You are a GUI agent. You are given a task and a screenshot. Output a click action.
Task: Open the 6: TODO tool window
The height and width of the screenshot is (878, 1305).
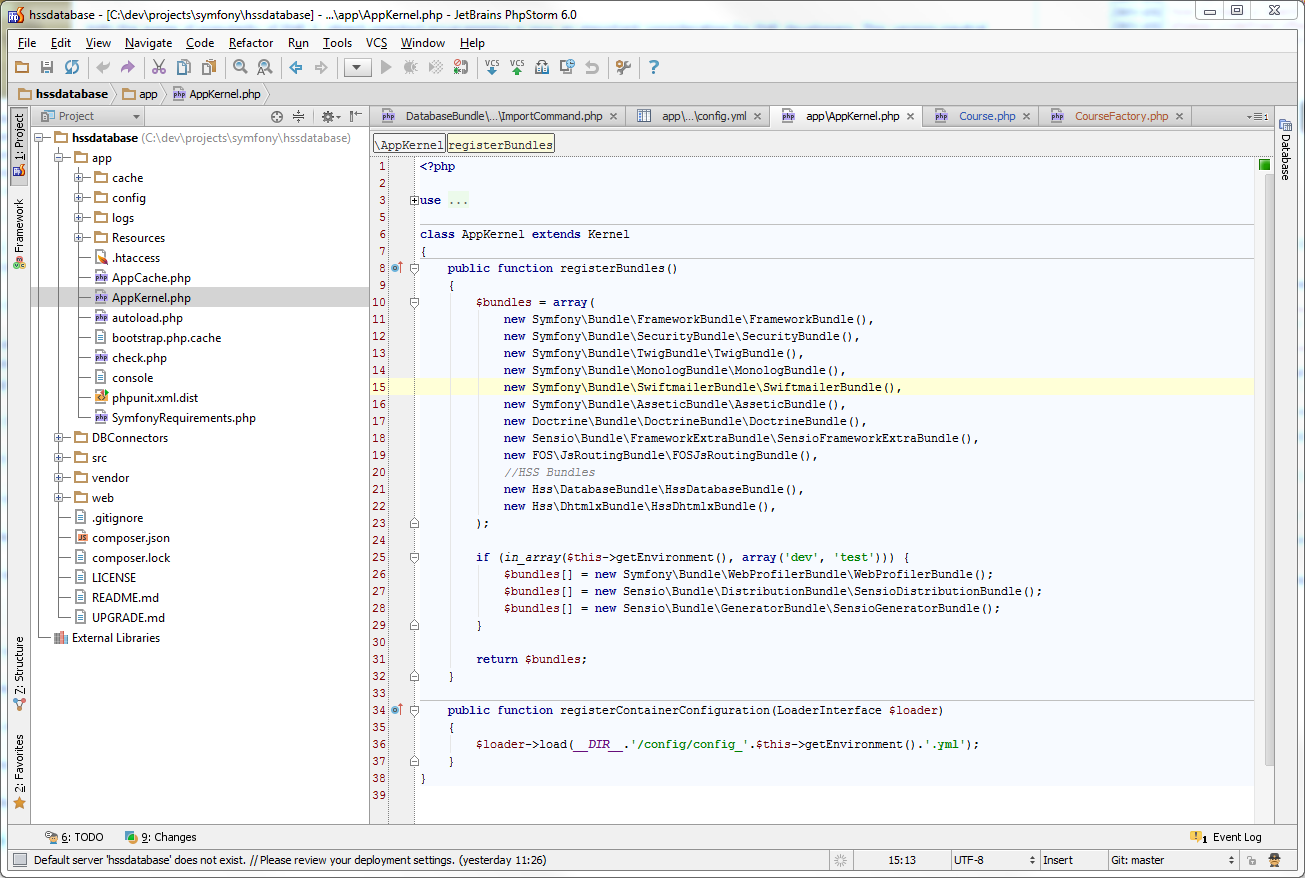point(75,837)
